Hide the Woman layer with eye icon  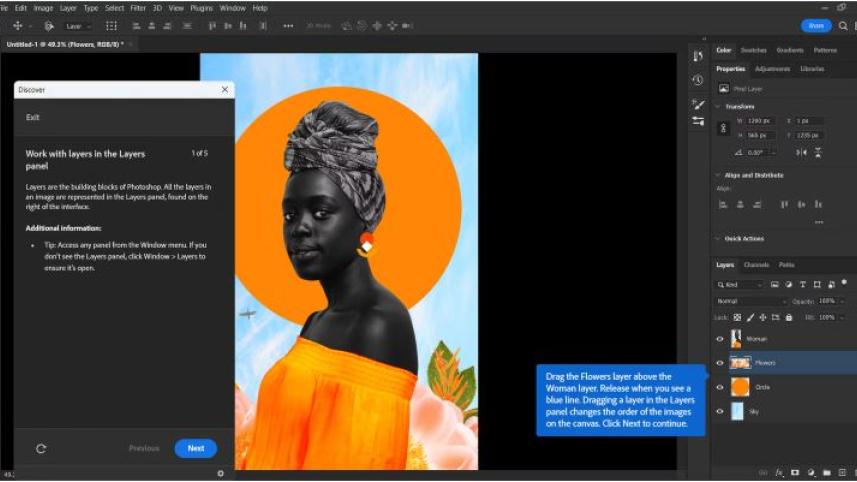pos(720,339)
